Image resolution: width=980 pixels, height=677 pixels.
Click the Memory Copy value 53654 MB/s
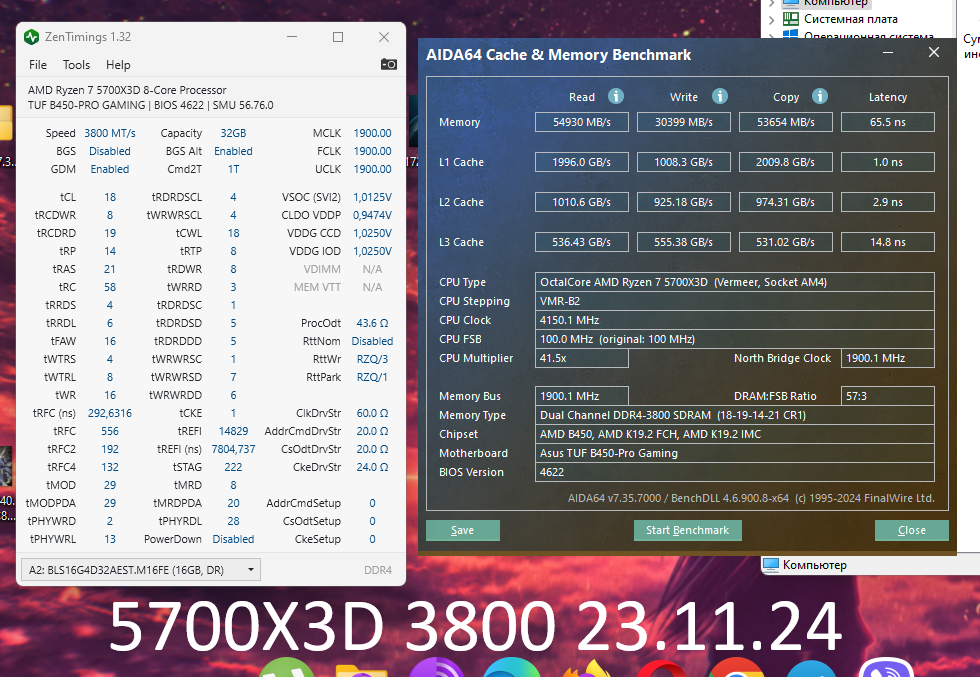pyautogui.click(x=786, y=122)
